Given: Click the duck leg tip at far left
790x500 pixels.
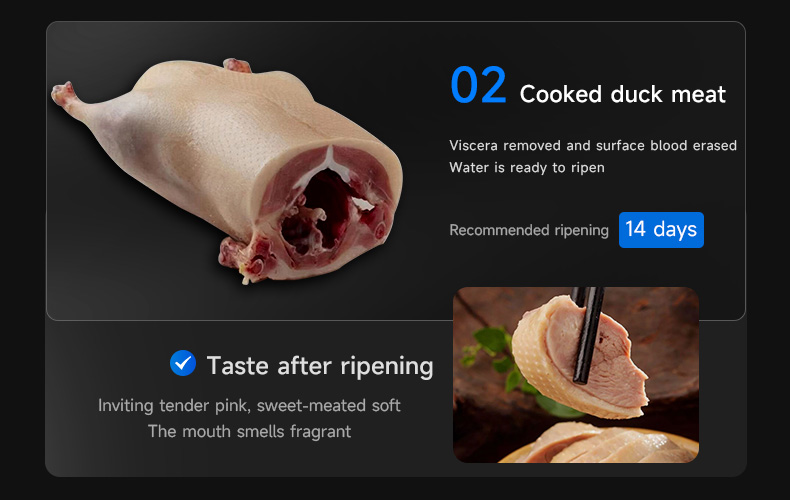Looking at the screenshot, I should tap(63, 94).
